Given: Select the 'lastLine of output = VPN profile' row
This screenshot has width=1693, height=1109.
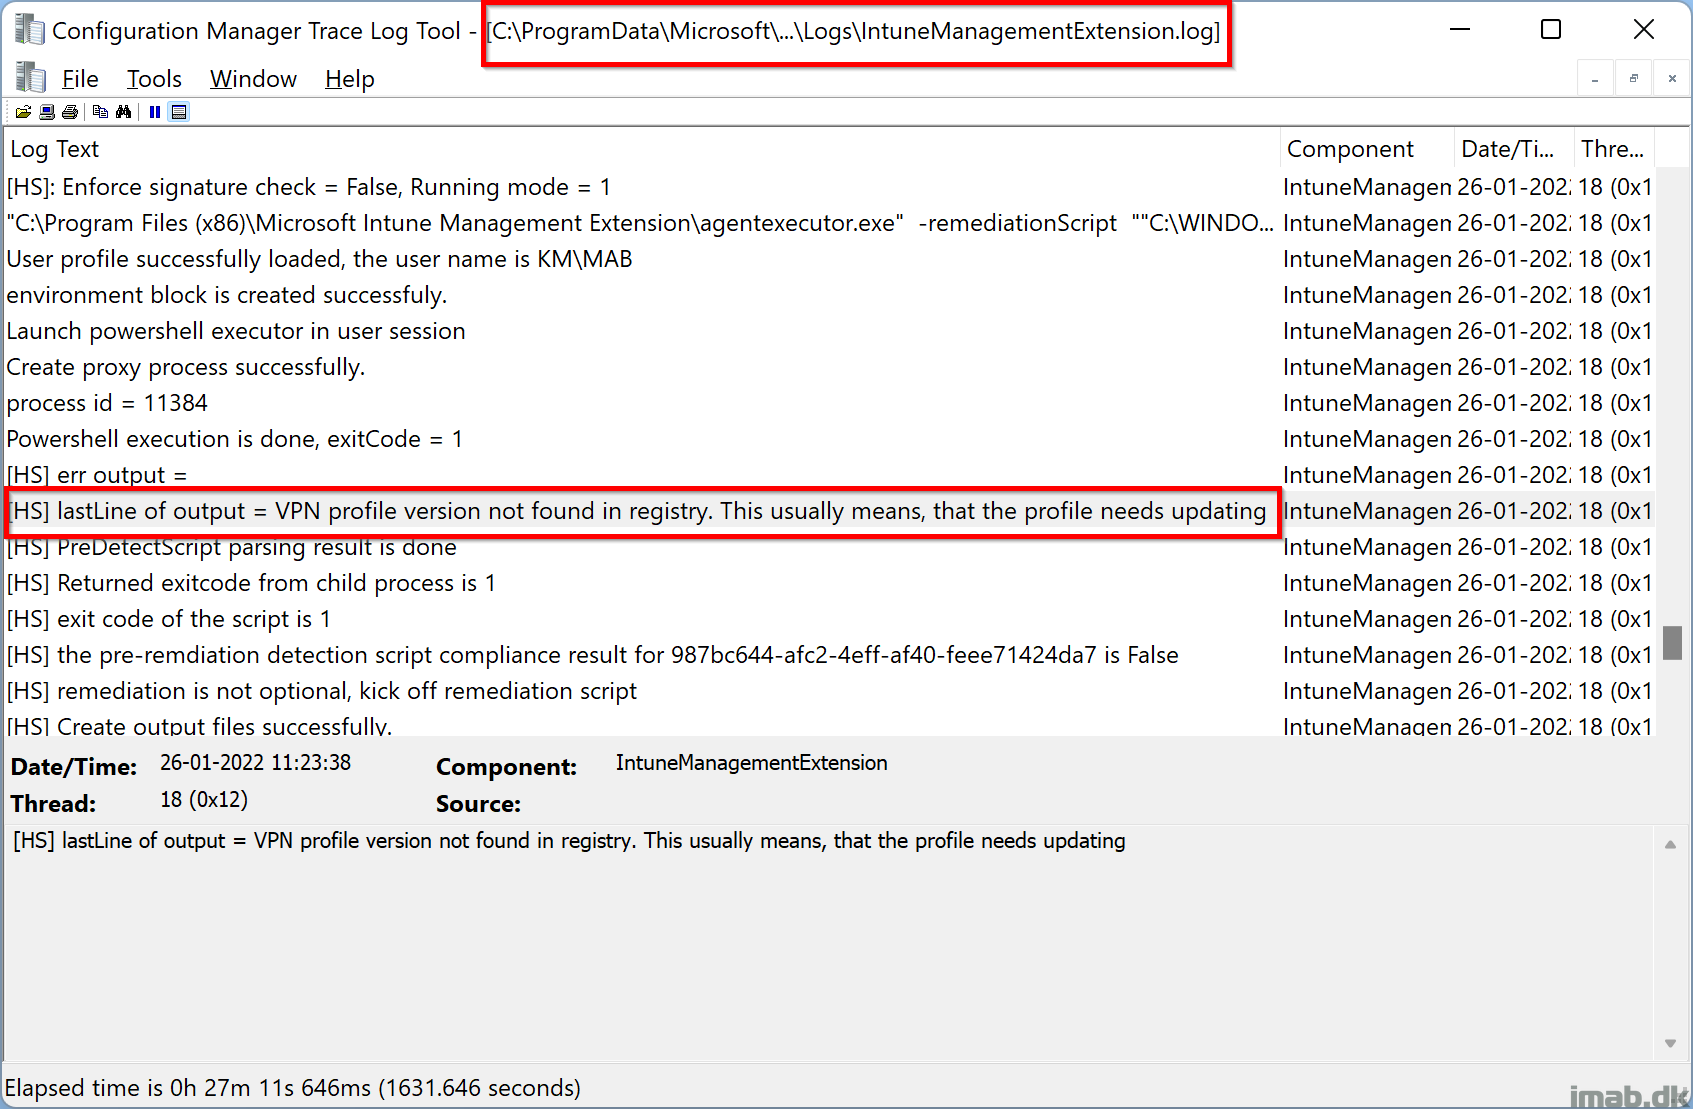Looking at the screenshot, I should coord(829,511).
